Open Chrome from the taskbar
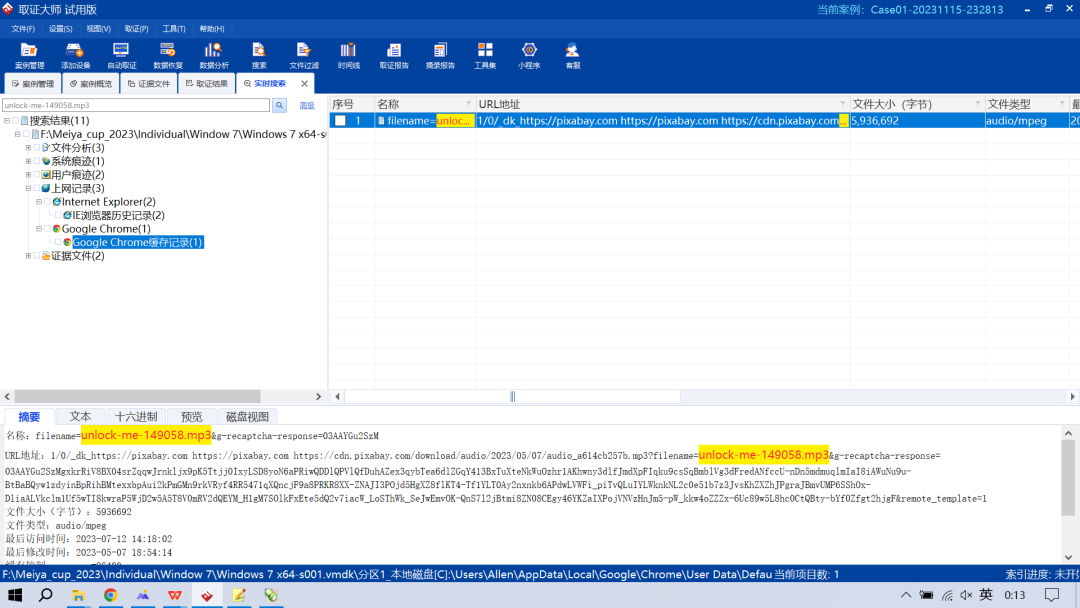Image resolution: width=1080 pixels, height=608 pixels. pos(110,595)
